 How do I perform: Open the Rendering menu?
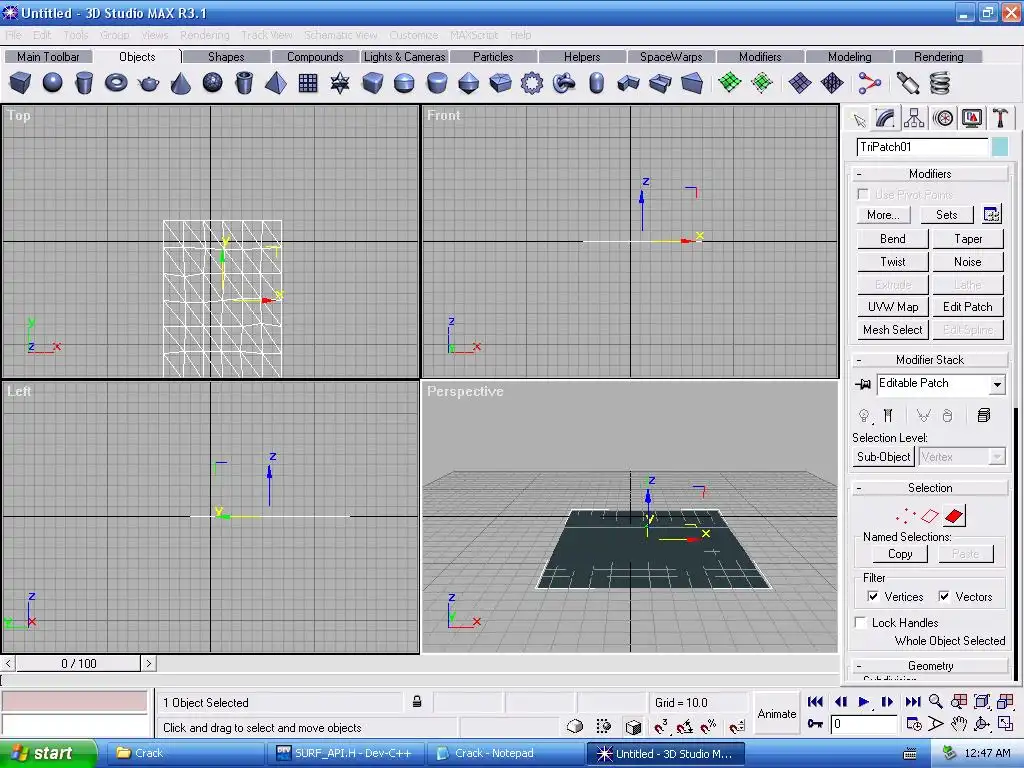click(204, 35)
